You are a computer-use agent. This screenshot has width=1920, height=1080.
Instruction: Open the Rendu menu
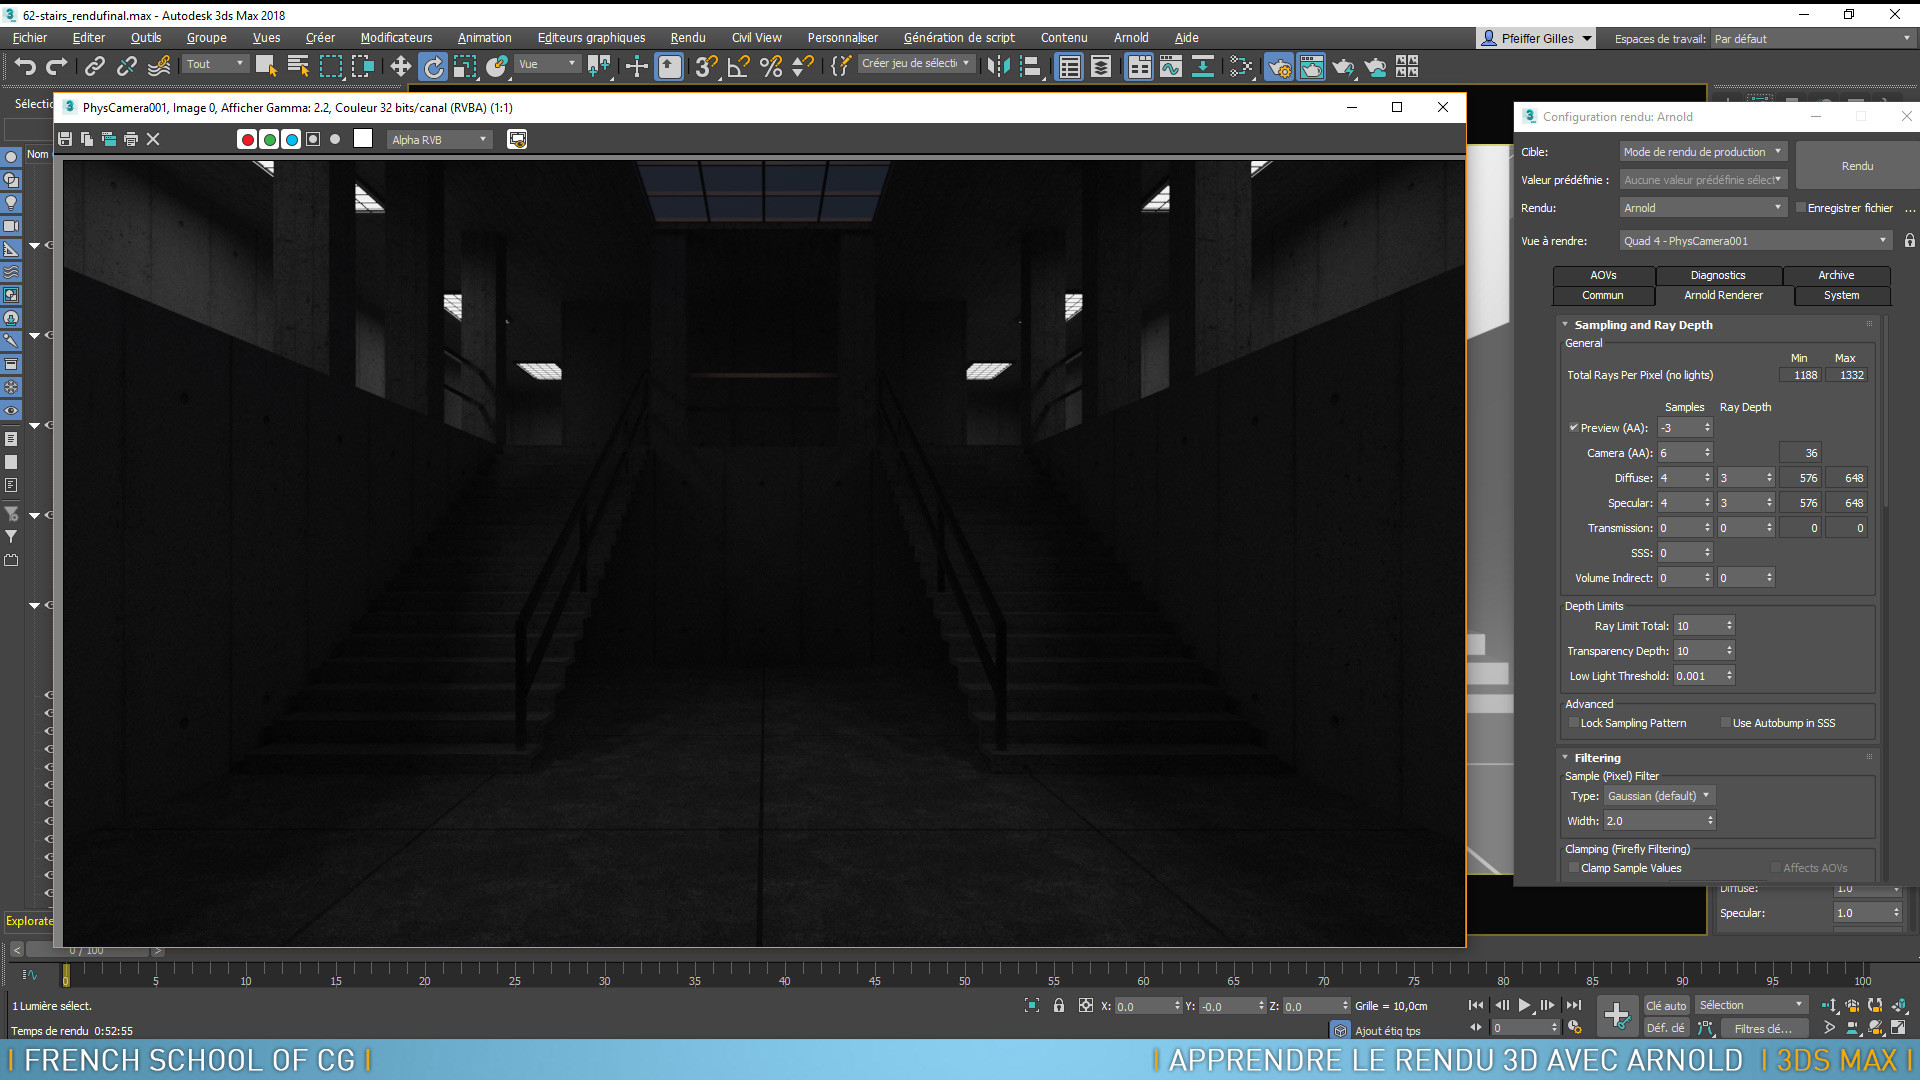tap(687, 37)
